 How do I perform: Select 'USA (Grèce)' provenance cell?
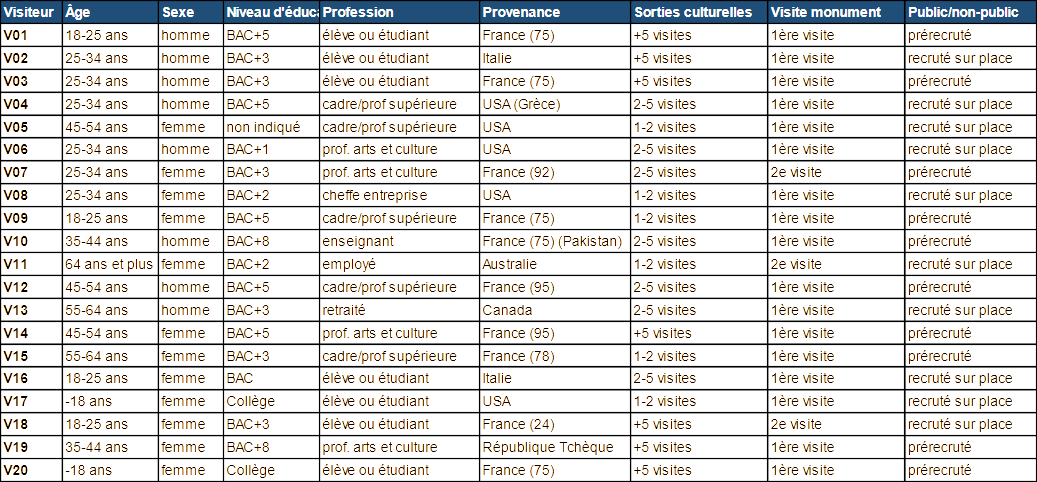555,104
